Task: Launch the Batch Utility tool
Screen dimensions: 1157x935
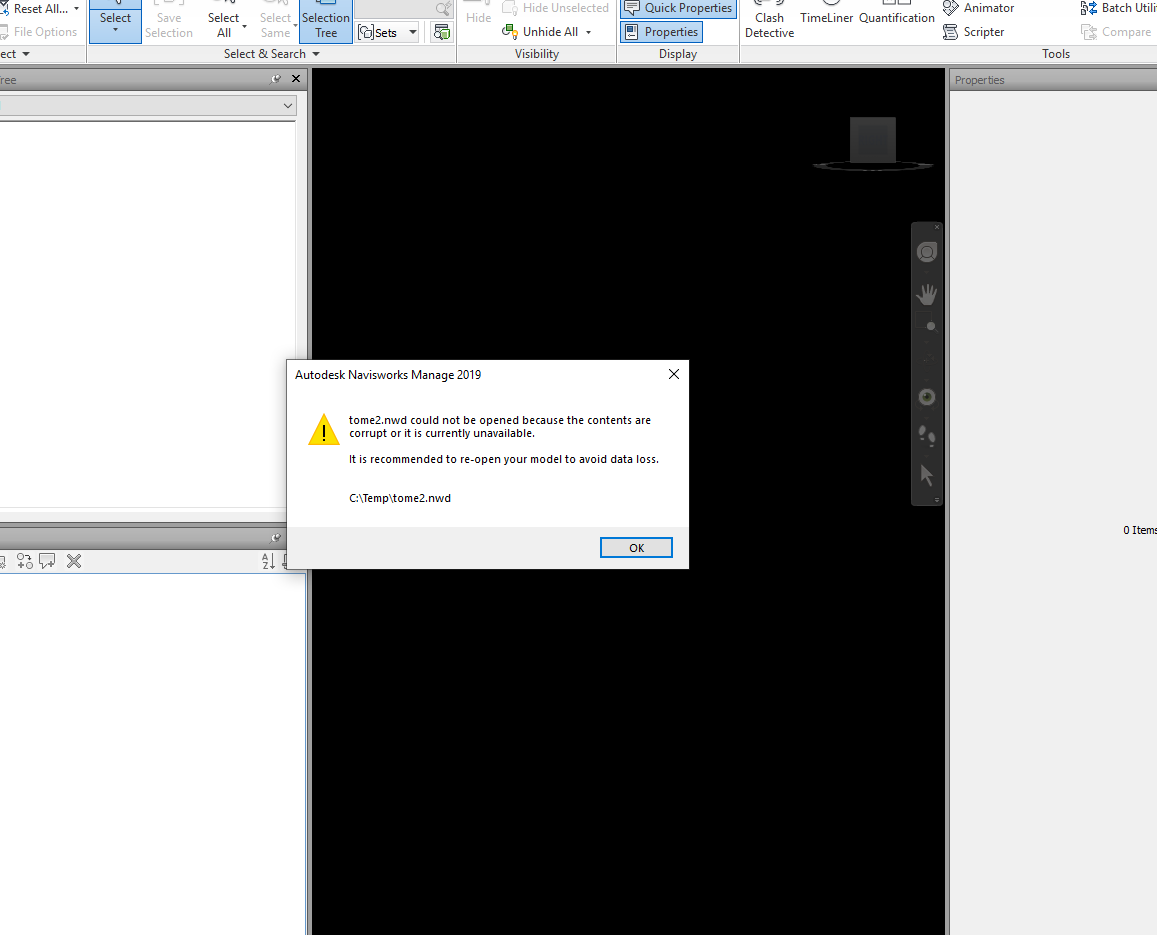Action: (x=1118, y=8)
